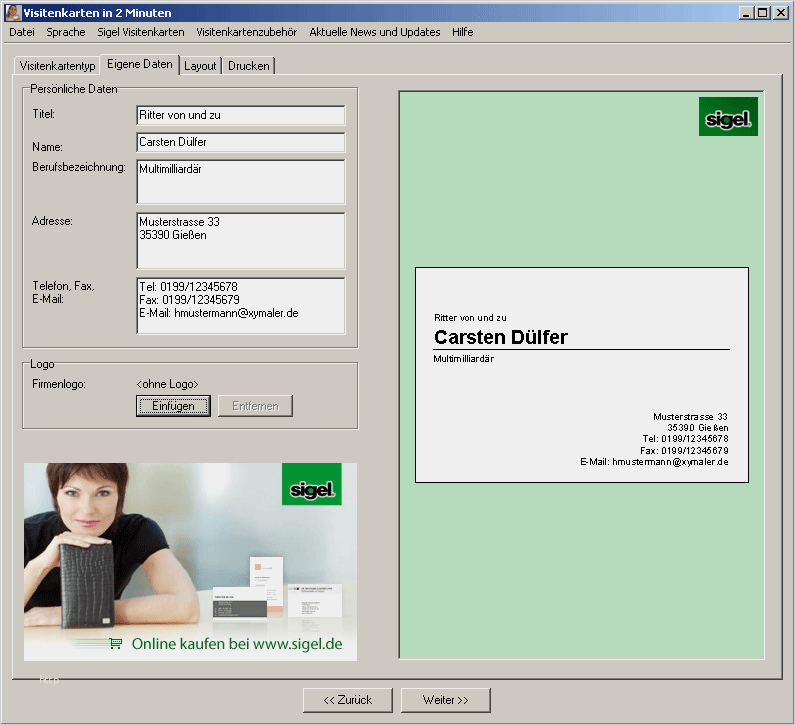Click the Berufsbezeichnung text area

[241, 182]
